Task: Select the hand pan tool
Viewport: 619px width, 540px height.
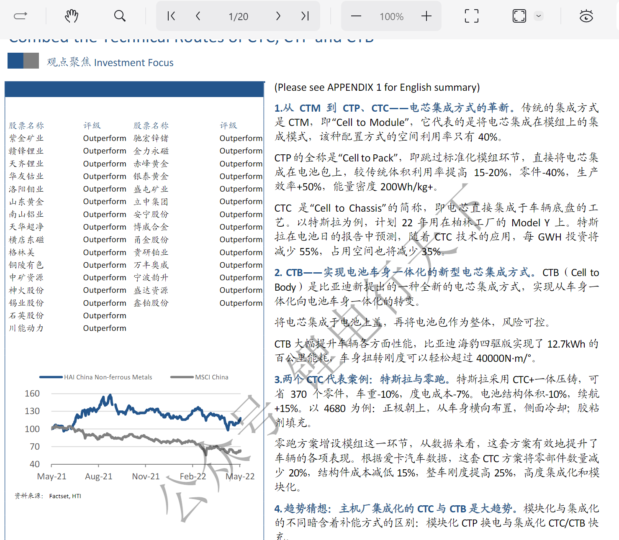Action: click(x=71, y=16)
